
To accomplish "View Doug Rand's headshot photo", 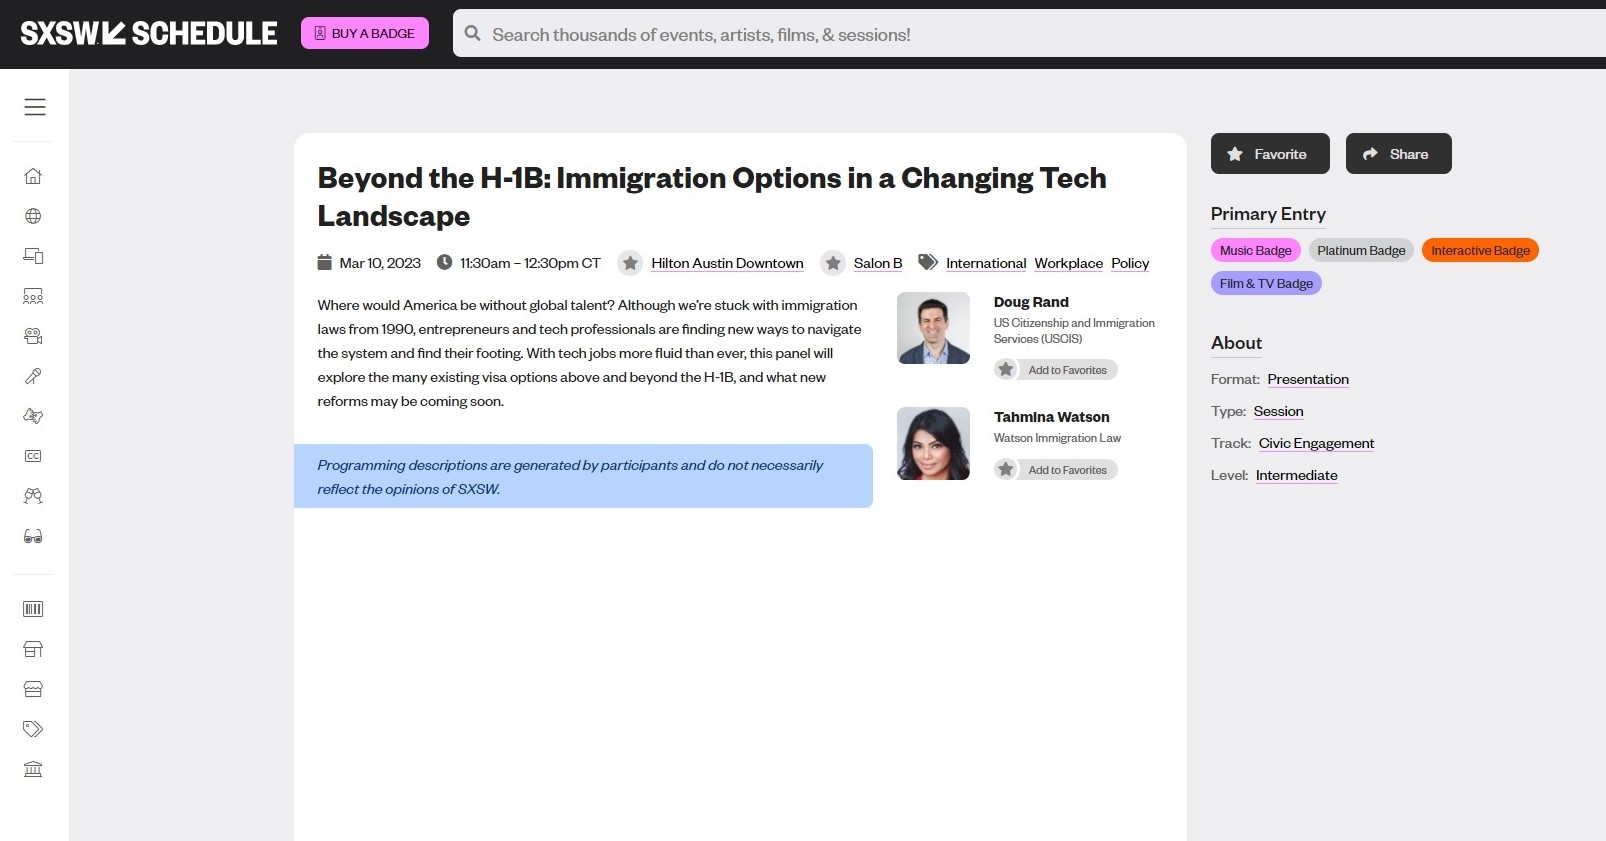I will [x=934, y=328].
